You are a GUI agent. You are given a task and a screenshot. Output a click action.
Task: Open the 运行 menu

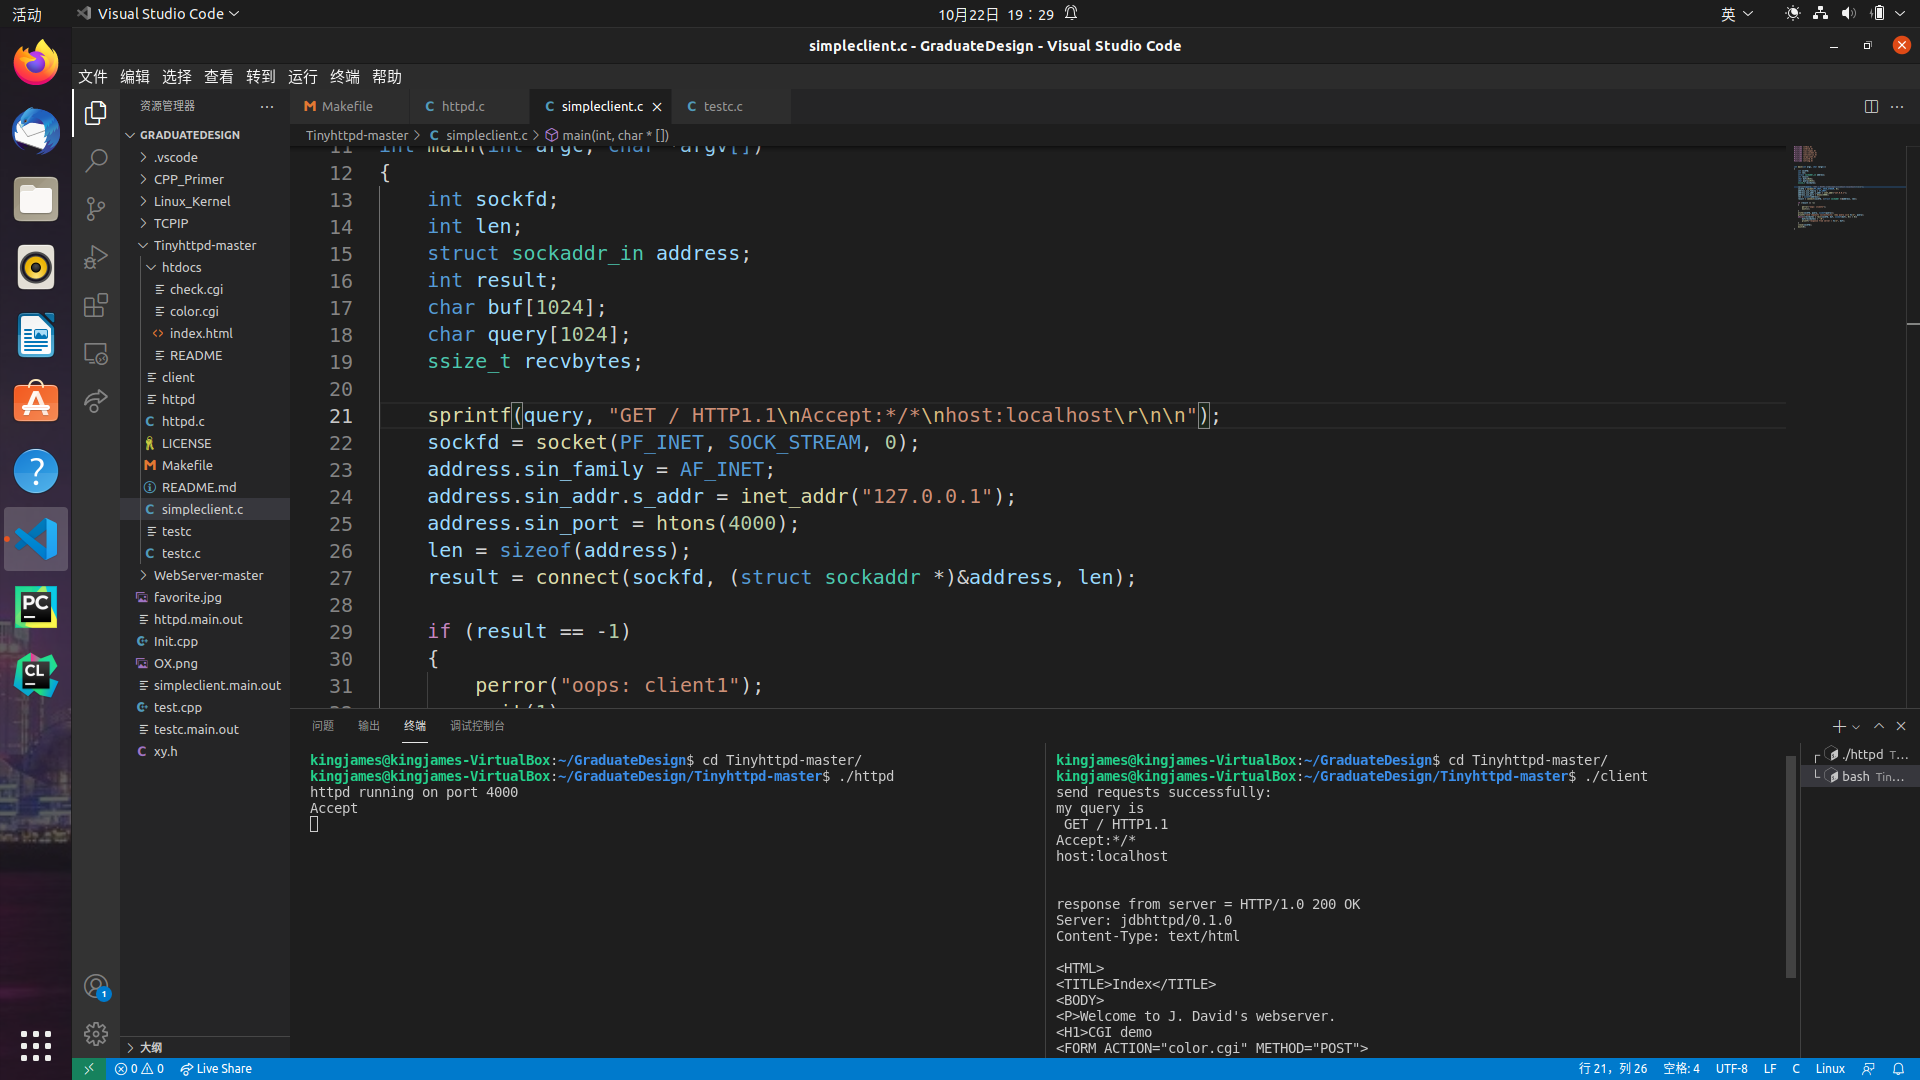pyautogui.click(x=302, y=76)
